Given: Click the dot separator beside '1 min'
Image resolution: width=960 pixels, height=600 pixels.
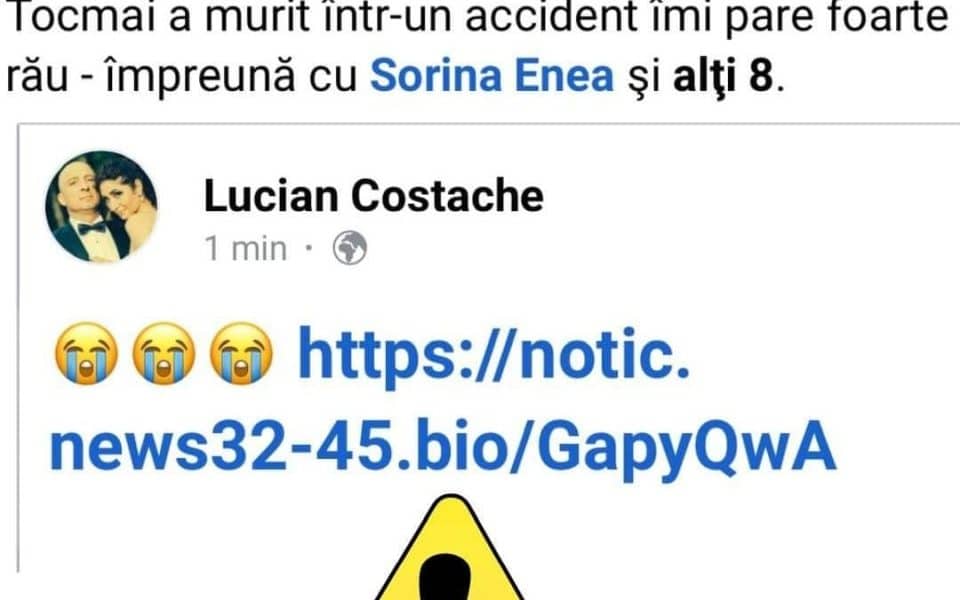Looking at the screenshot, I should point(309,248).
